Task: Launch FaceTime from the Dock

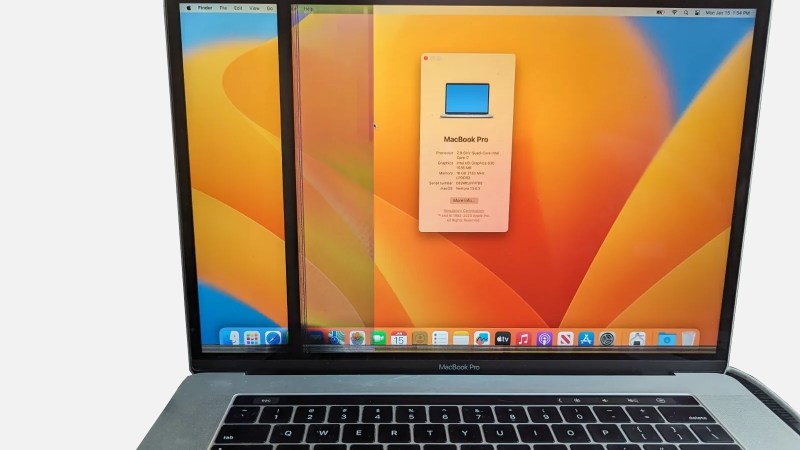Action: (378, 338)
